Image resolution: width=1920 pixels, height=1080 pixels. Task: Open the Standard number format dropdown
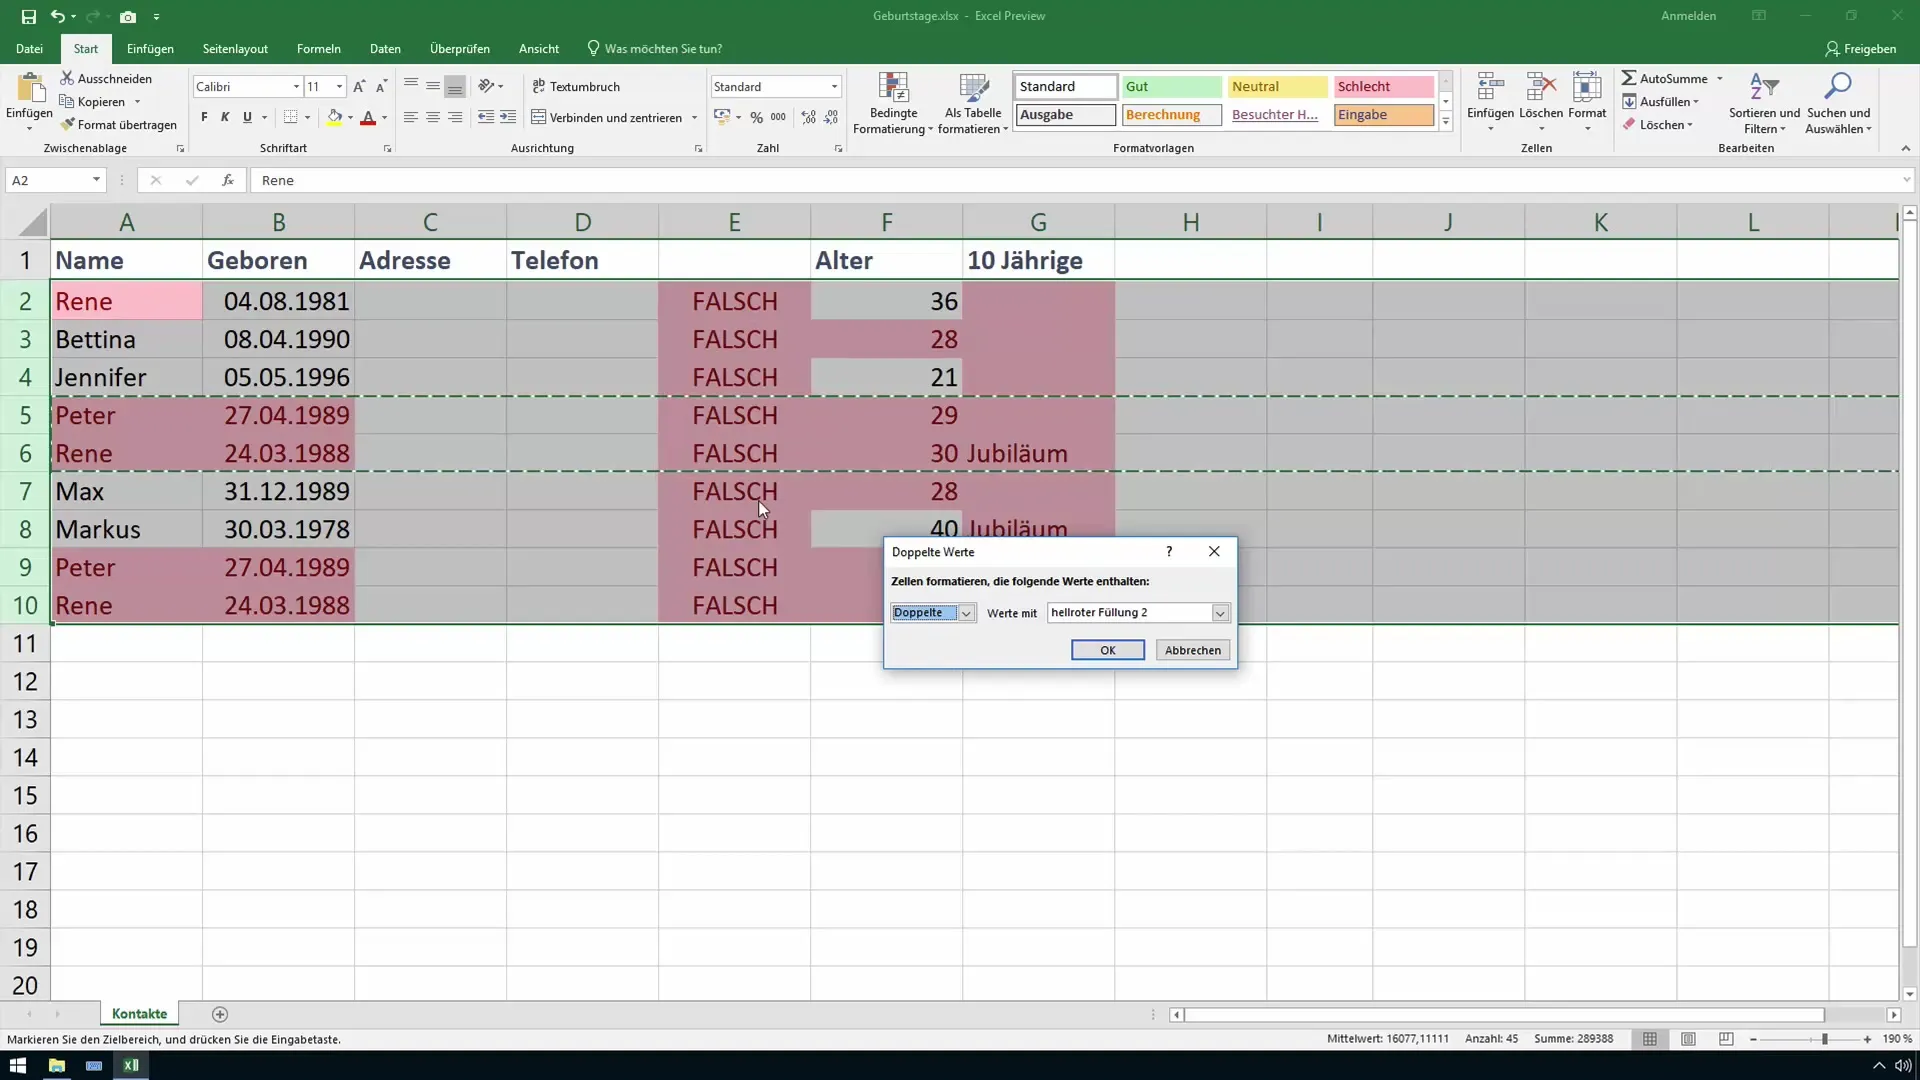point(834,87)
